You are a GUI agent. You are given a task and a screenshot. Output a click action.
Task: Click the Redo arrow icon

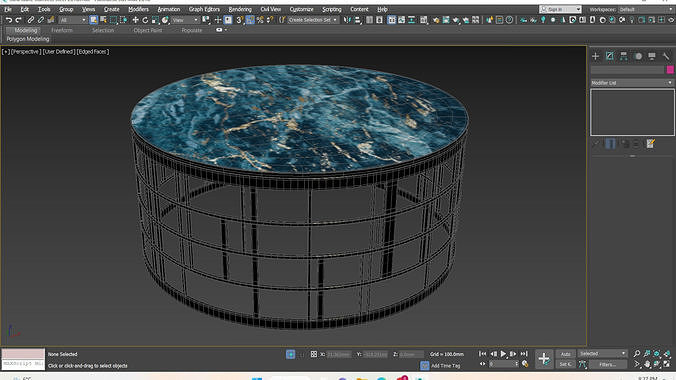click(19, 20)
